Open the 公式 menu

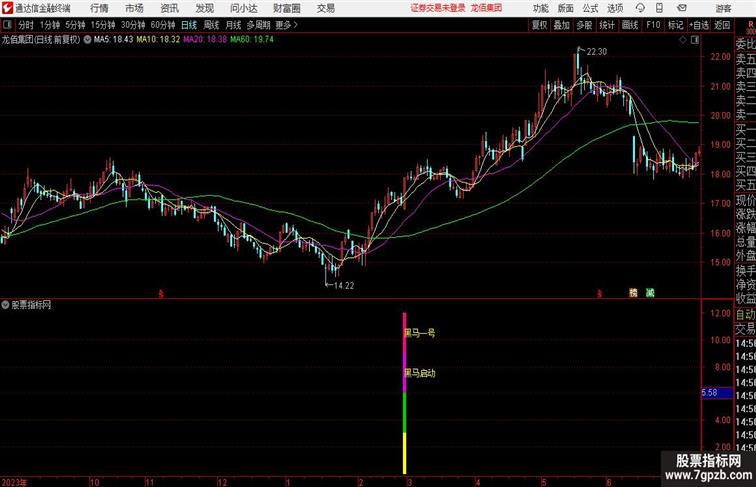coord(590,8)
